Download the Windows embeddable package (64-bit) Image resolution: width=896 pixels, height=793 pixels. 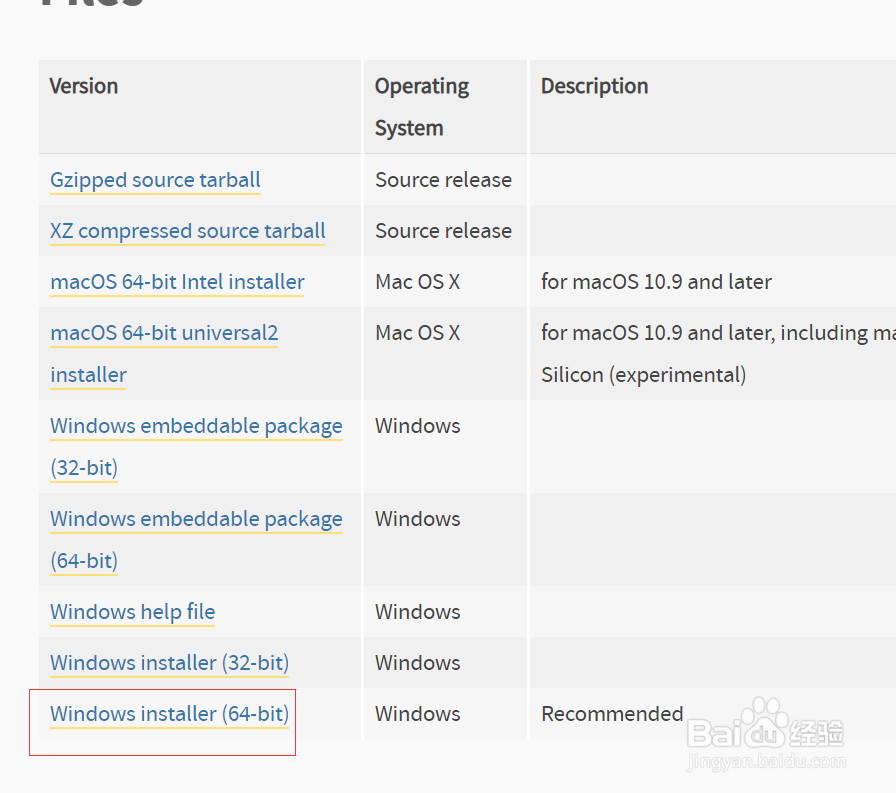pyautogui.click(x=196, y=518)
